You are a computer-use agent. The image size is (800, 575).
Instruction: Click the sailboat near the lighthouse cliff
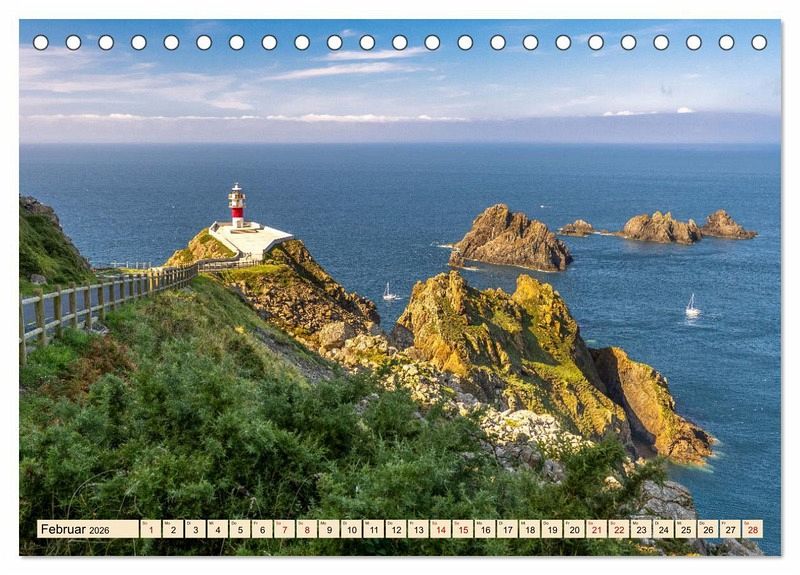388,293
